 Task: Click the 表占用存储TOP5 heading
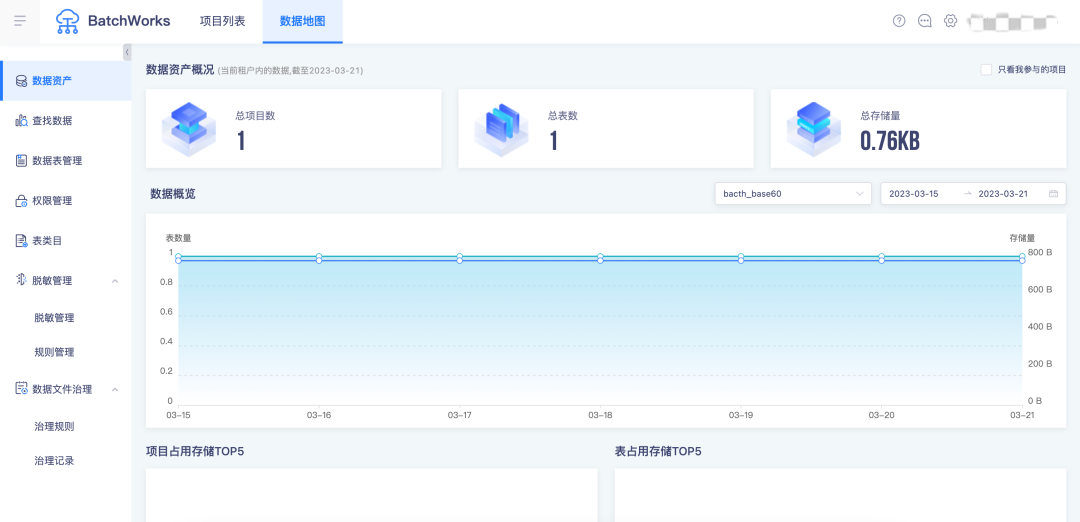[x=658, y=452]
